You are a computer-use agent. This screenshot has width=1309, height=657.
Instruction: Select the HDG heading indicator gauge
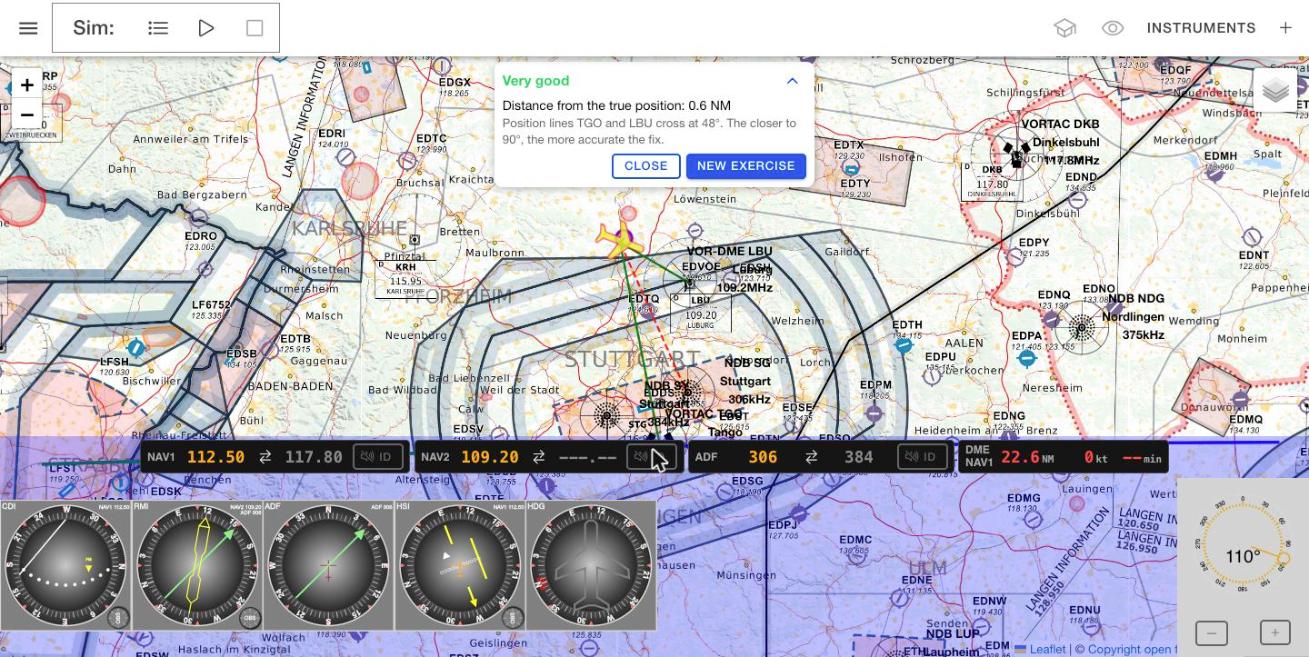tap(591, 566)
